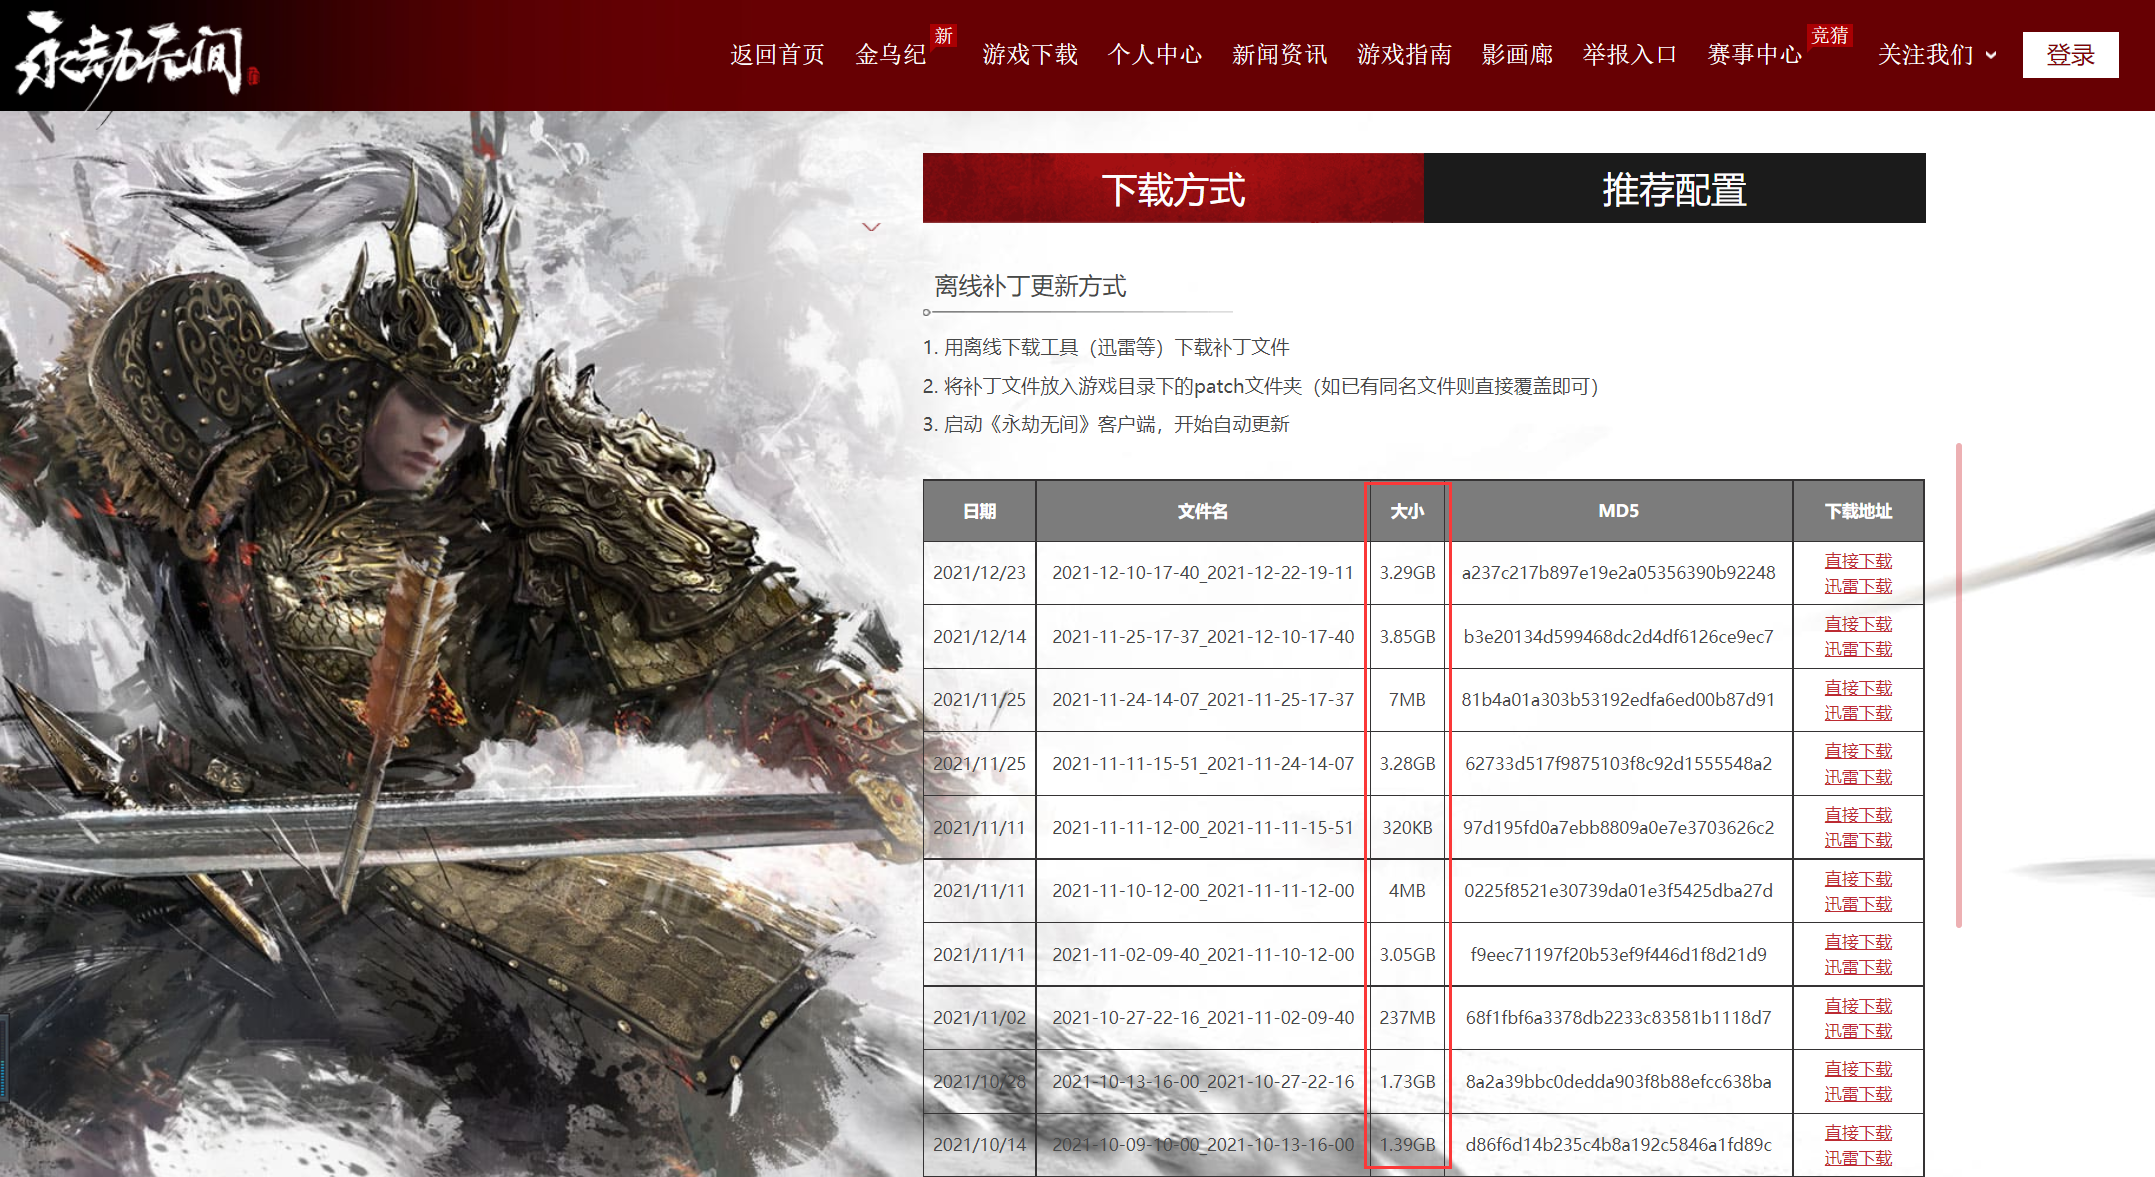Click the 2021/11/02 date cell

tap(979, 1018)
